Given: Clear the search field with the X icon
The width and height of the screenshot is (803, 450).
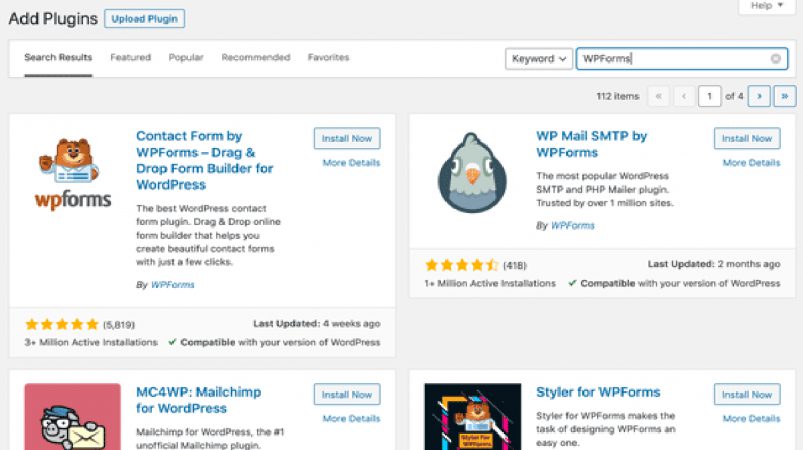Looking at the screenshot, I should click(x=776, y=59).
